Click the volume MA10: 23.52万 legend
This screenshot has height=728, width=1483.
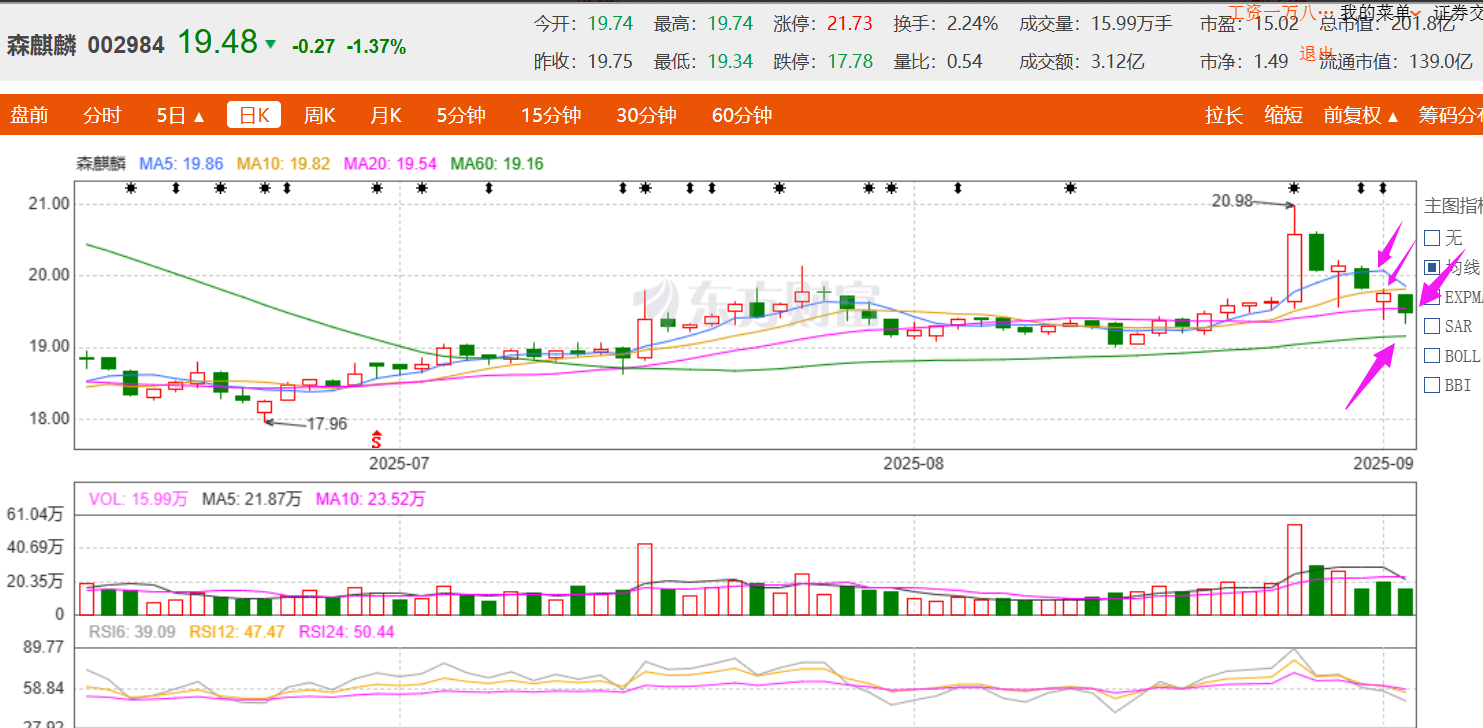click(x=370, y=499)
